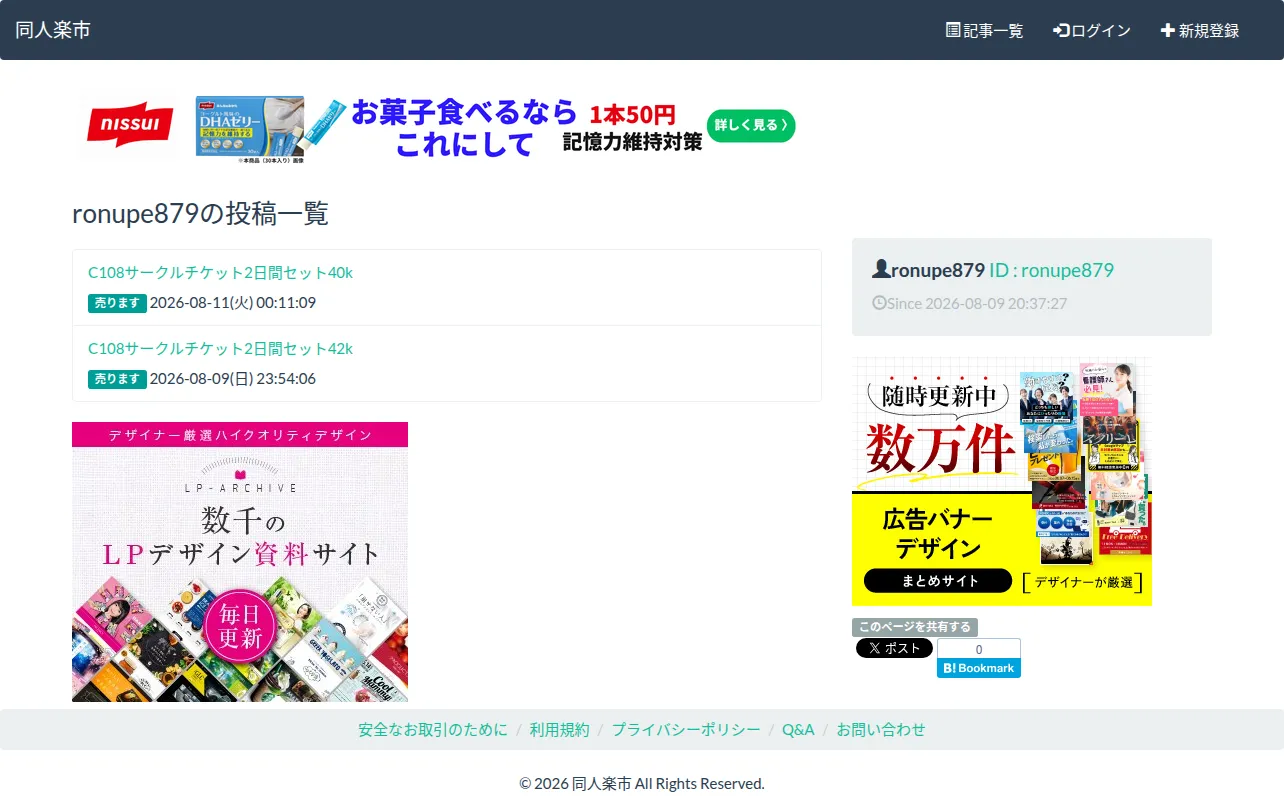Open the Nissui DHA banner 詳しく見る button

[751, 126]
